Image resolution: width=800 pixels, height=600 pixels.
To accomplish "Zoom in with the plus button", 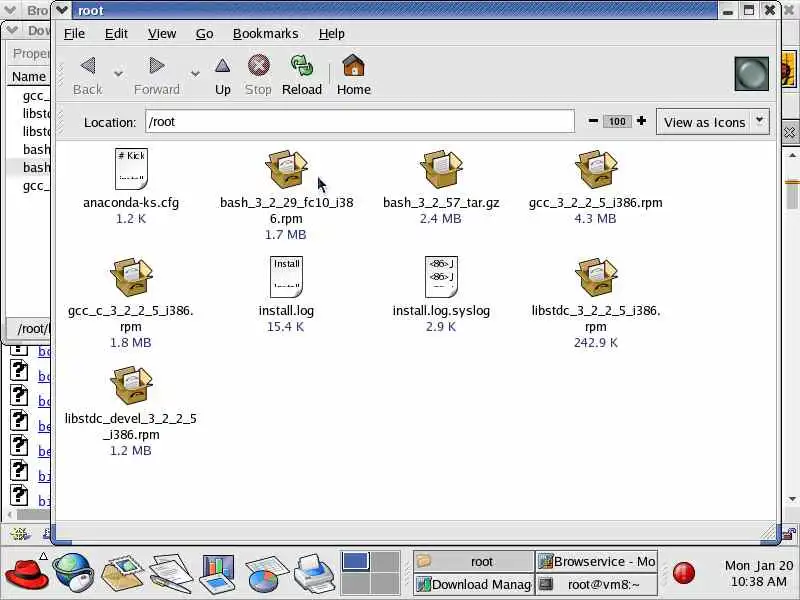I will coord(641,121).
